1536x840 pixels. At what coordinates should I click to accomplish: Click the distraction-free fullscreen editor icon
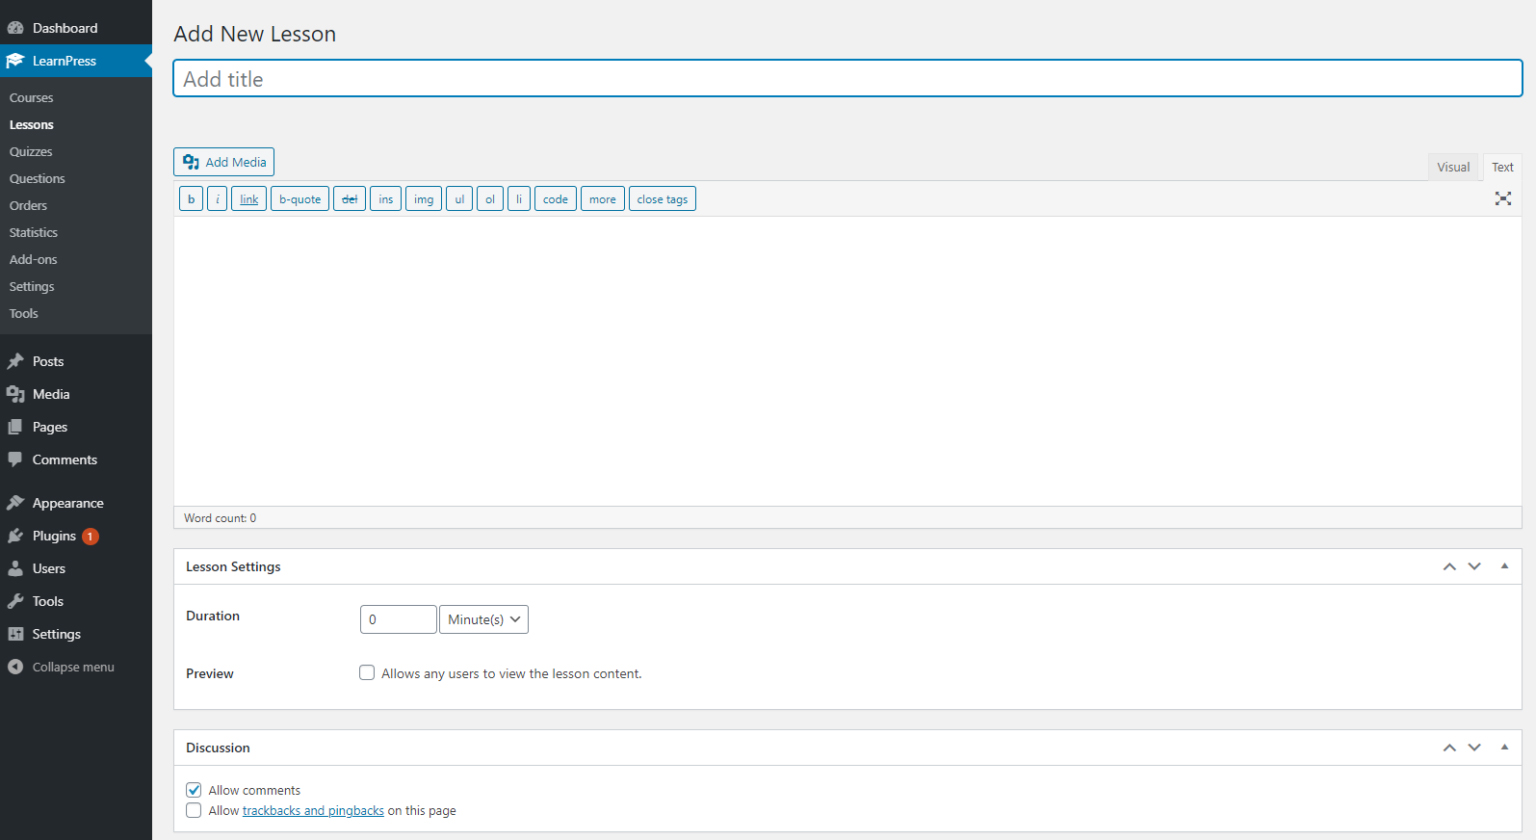pyautogui.click(x=1502, y=199)
